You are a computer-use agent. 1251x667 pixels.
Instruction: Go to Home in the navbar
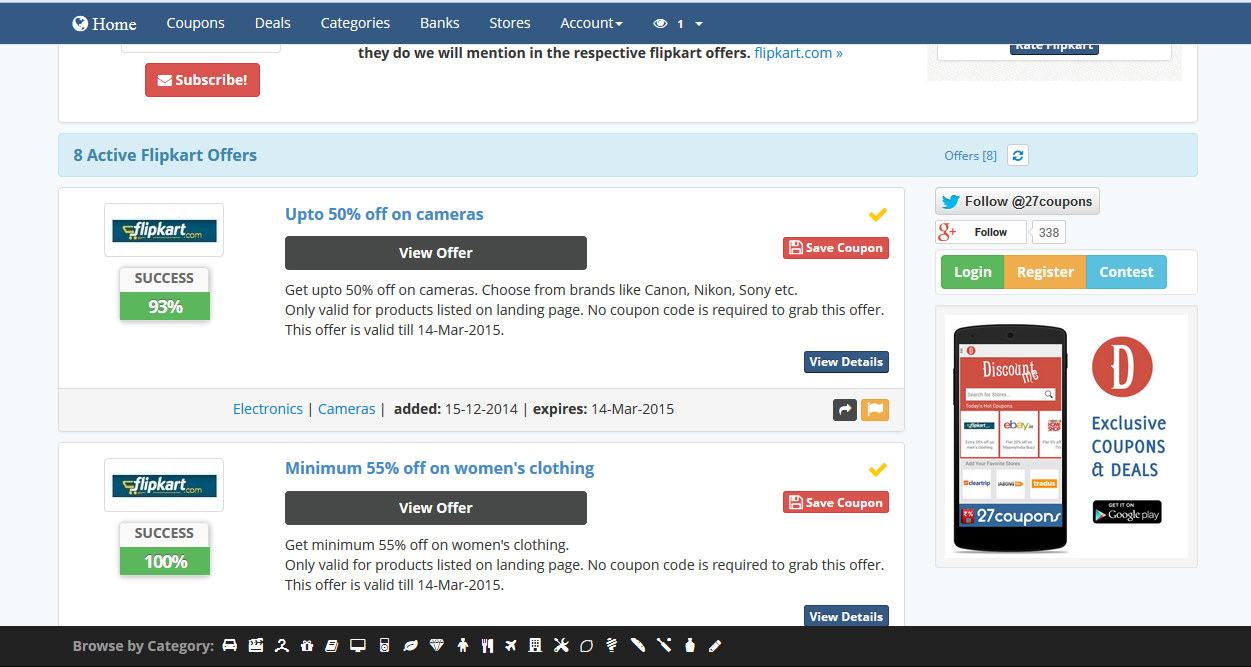104,23
